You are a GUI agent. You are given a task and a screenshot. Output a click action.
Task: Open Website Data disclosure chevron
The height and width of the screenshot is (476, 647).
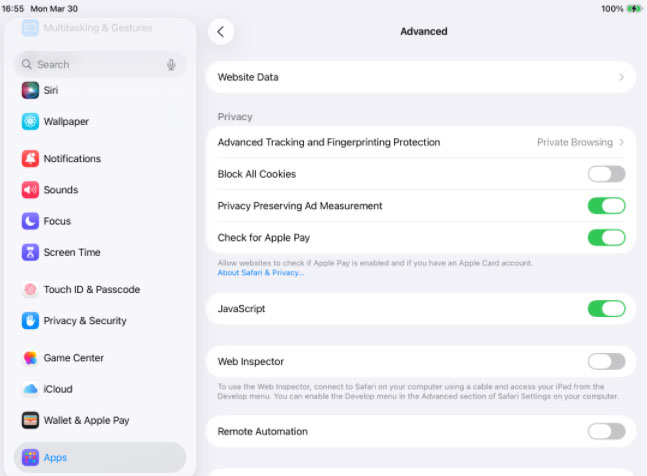[621, 77]
